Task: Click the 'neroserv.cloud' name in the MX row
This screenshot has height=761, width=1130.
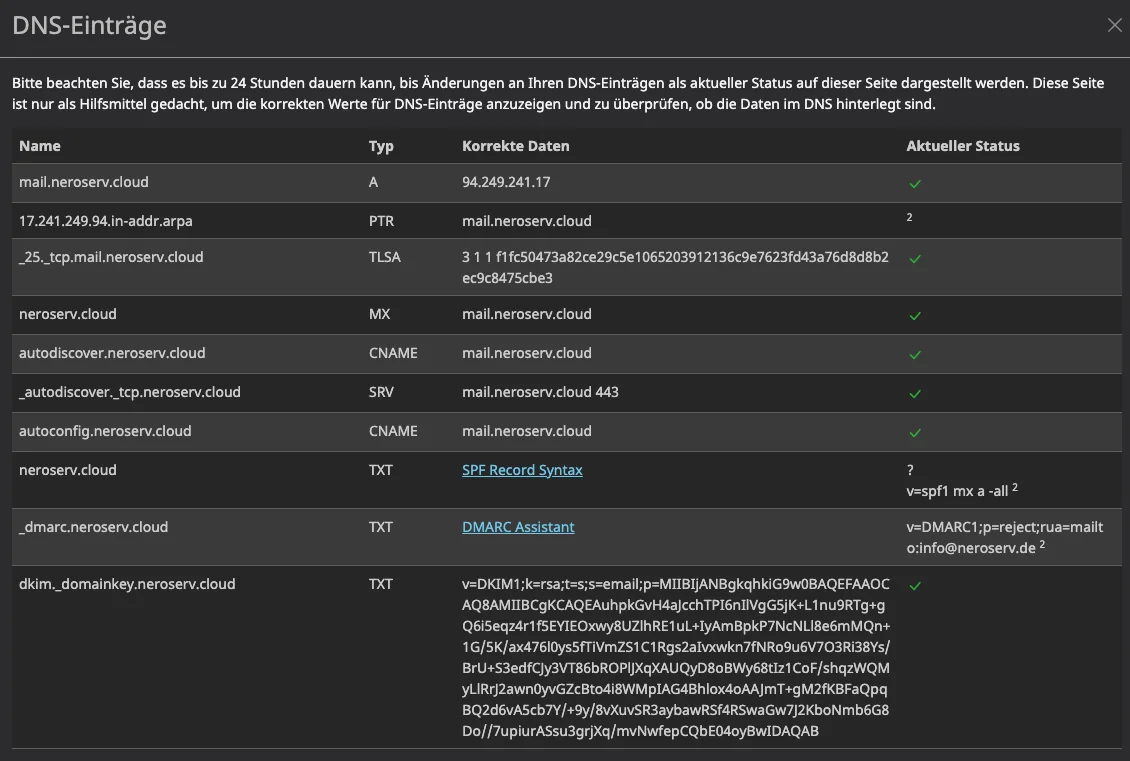Action: click(68, 313)
